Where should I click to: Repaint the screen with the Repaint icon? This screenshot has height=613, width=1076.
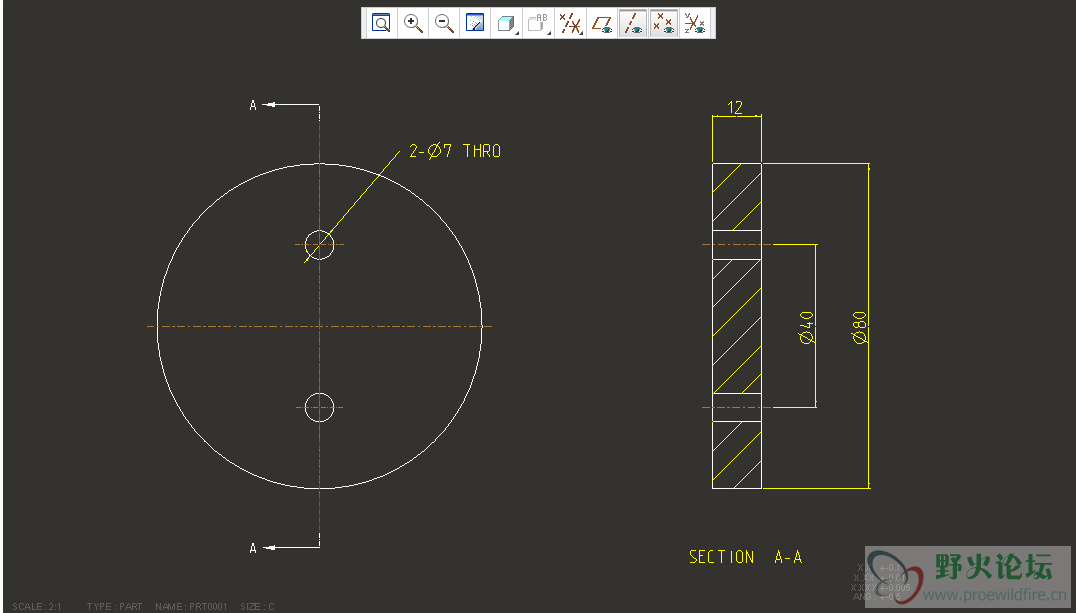pos(476,23)
